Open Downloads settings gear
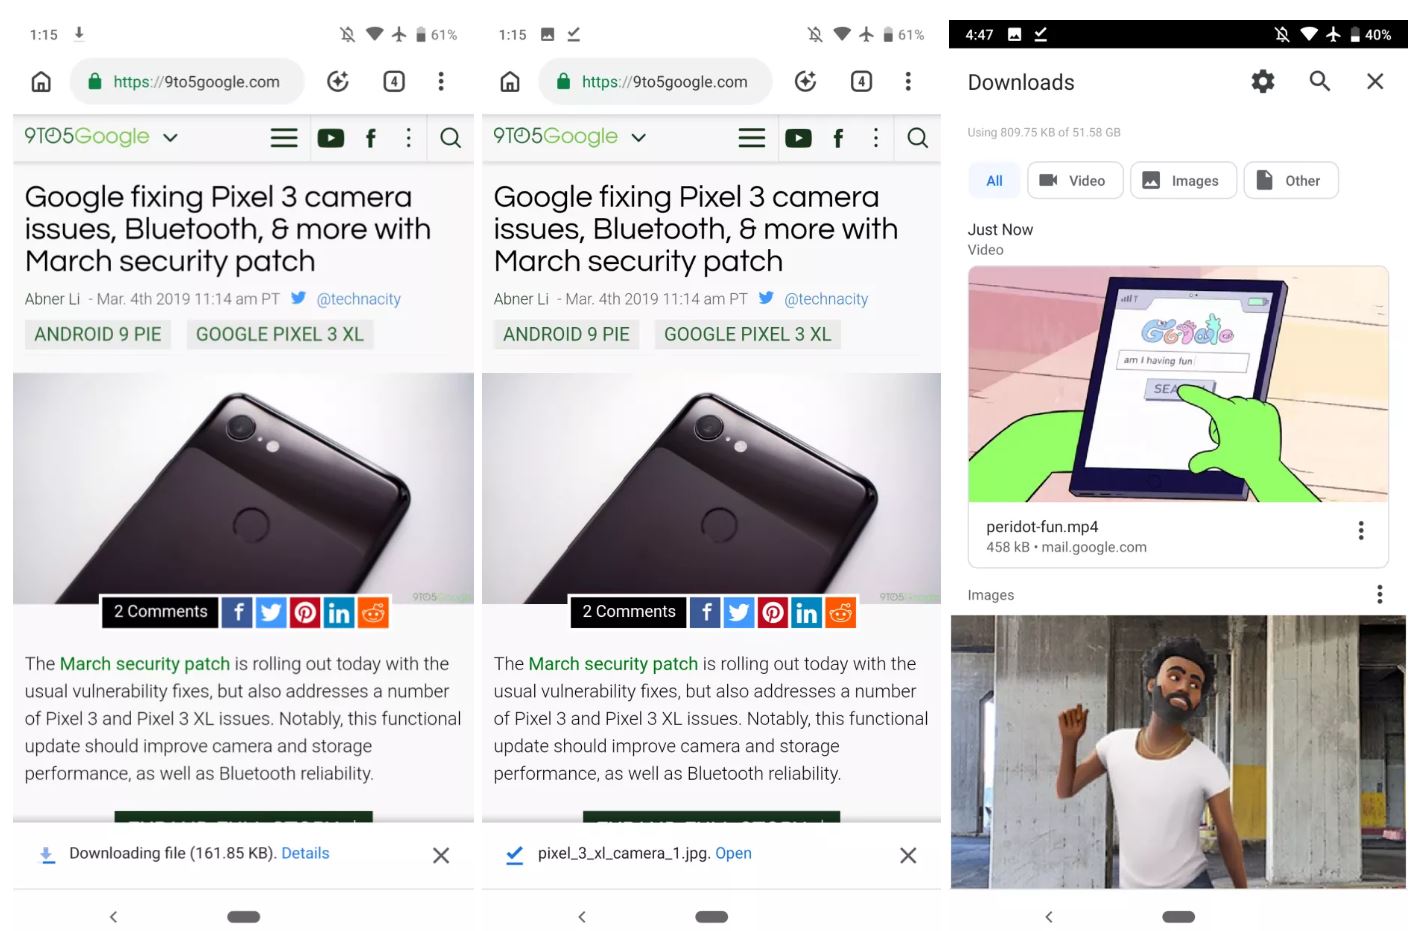1419x931 pixels. tap(1263, 82)
